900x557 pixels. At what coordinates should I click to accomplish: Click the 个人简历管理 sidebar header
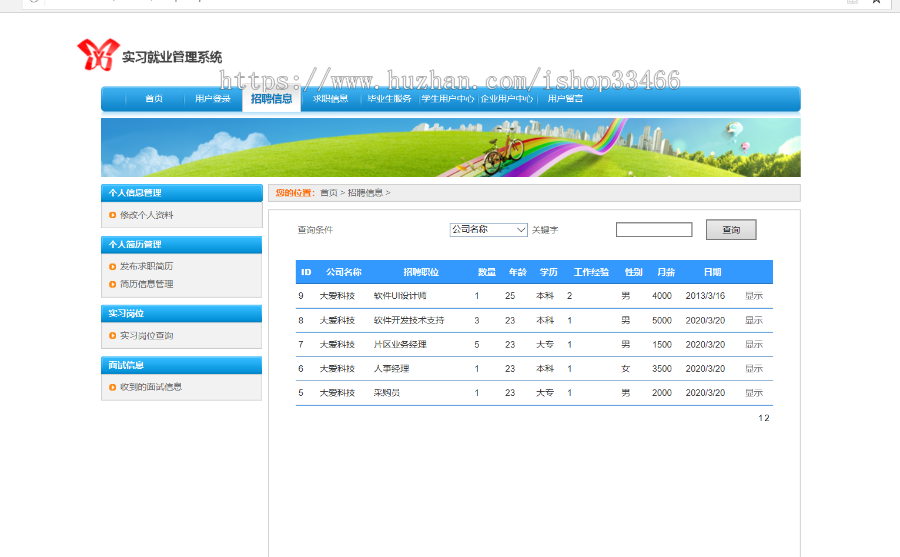pyautogui.click(x=181, y=245)
